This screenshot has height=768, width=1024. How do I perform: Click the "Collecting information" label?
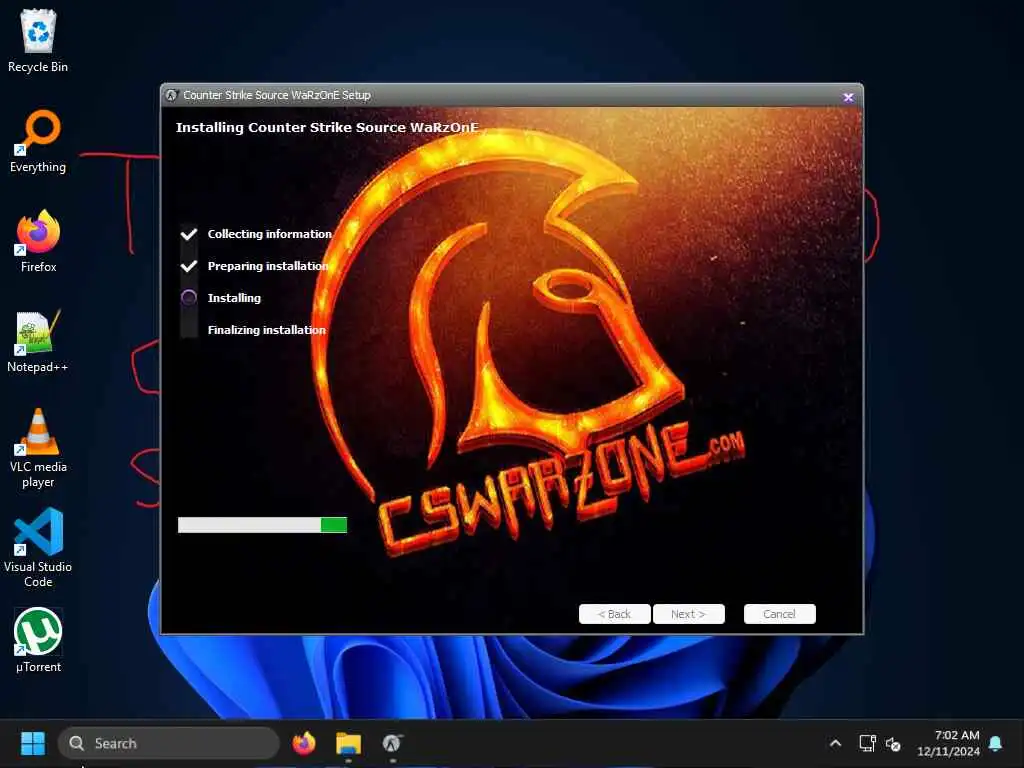(x=270, y=234)
